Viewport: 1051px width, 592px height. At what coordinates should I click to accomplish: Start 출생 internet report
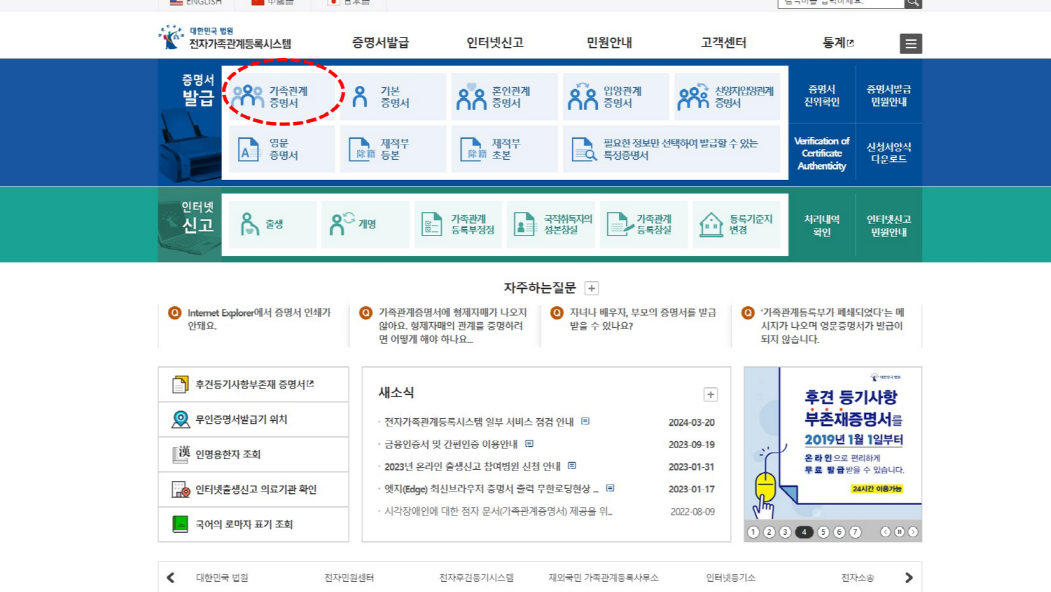[272, 225]
